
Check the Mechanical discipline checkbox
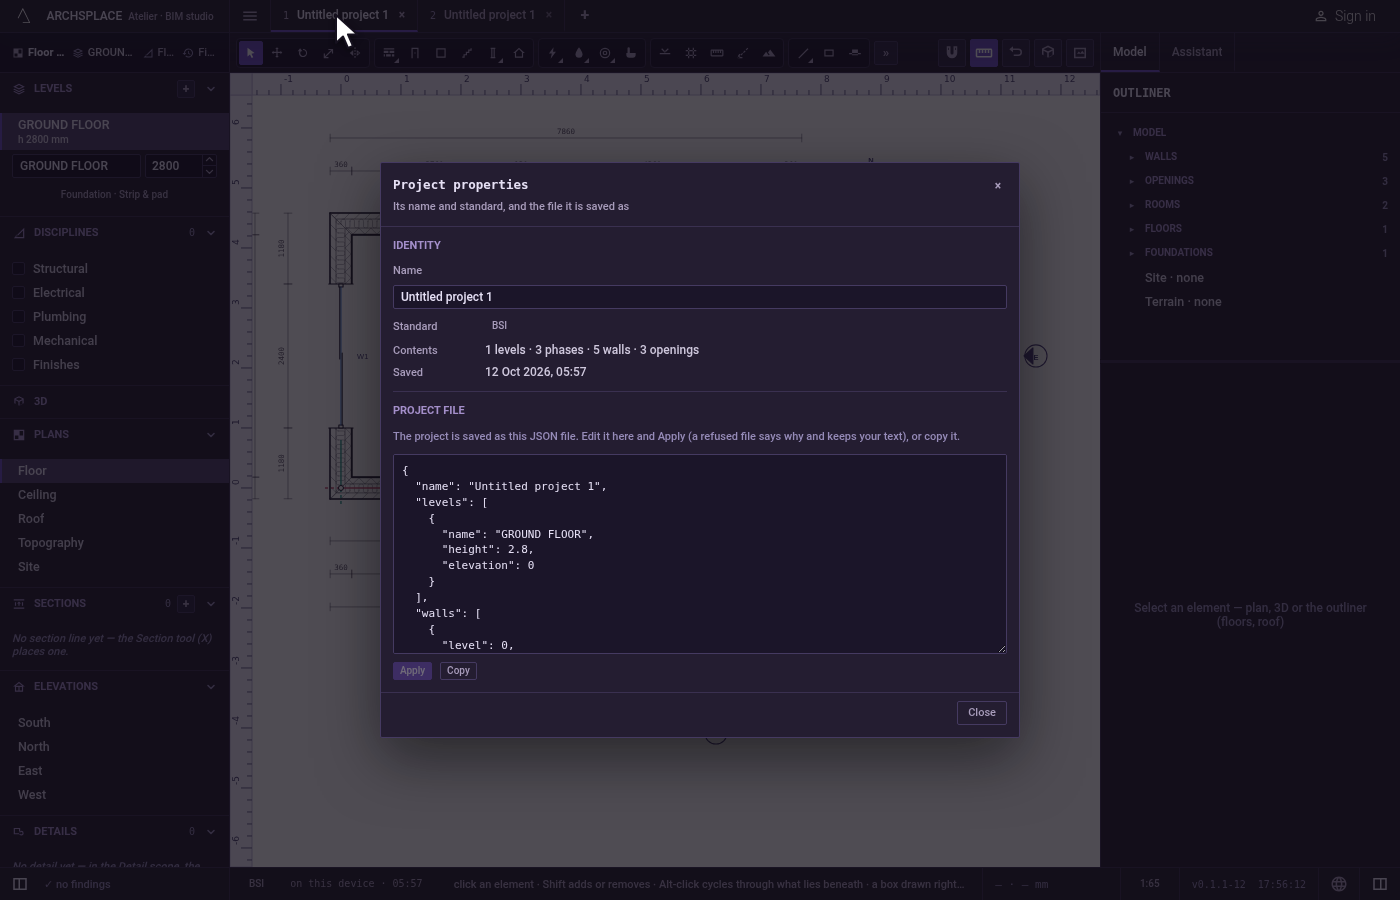pos(18,341)
